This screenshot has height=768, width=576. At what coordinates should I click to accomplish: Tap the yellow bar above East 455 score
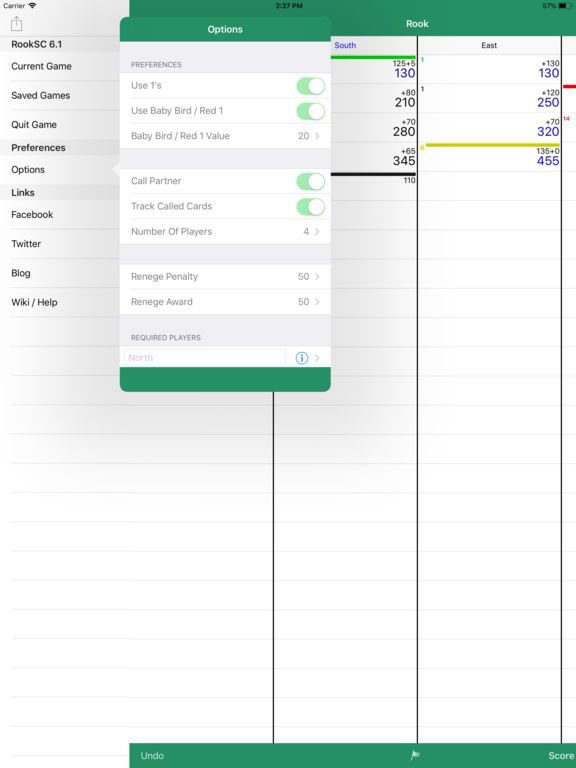[492, 145]
